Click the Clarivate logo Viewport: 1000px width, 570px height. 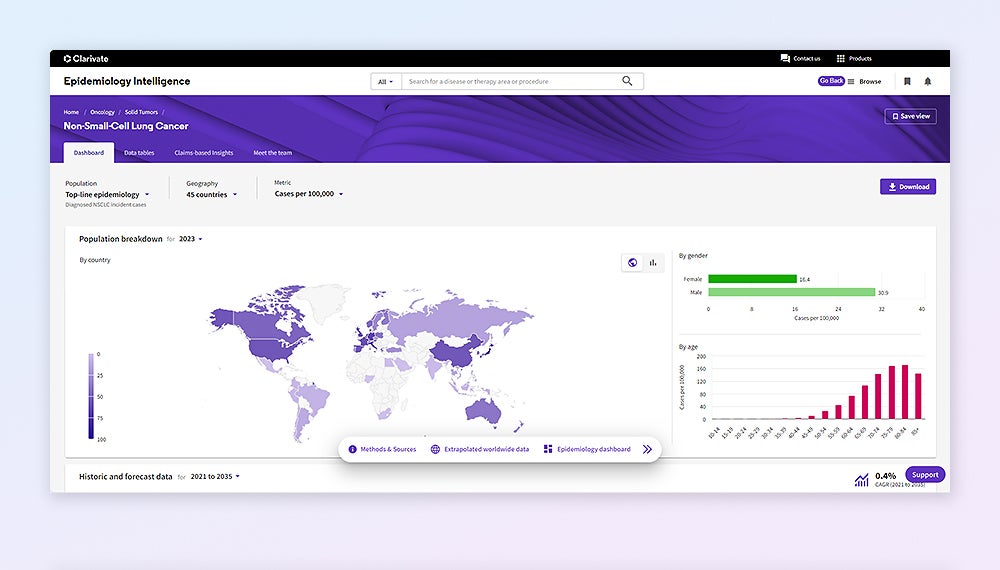[86, 58]
